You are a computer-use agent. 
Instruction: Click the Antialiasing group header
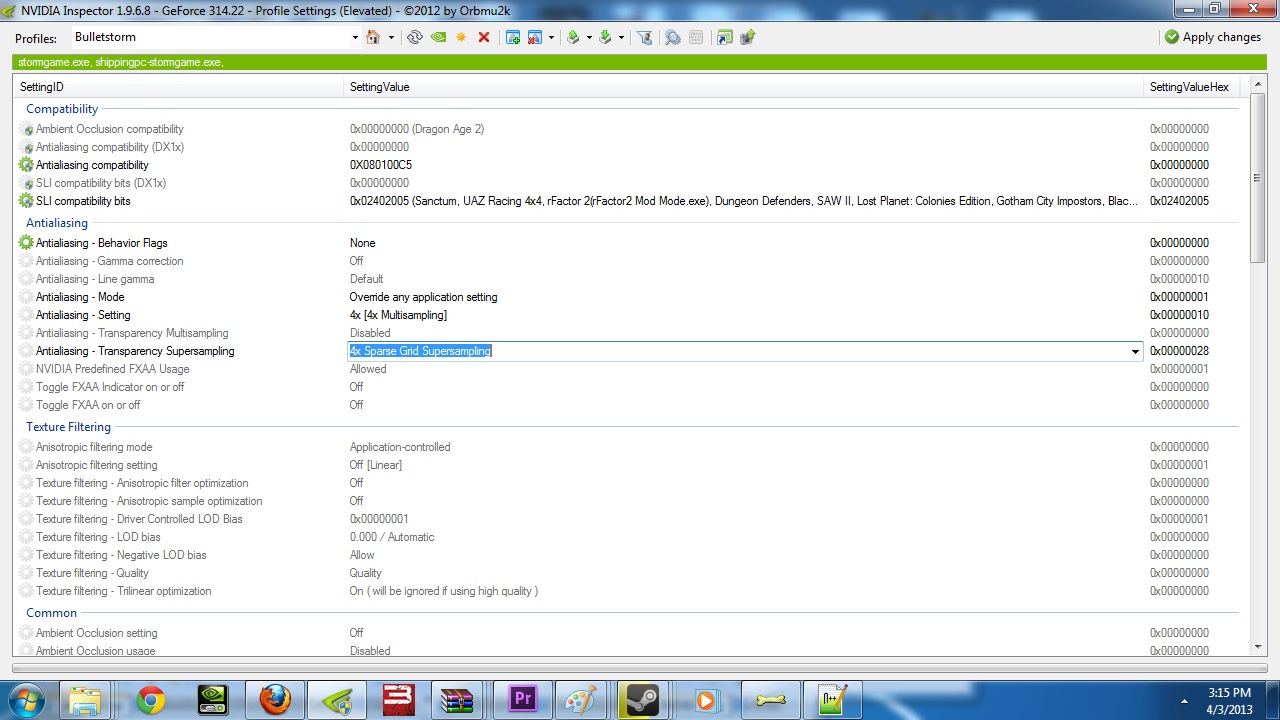click(57, 223)
